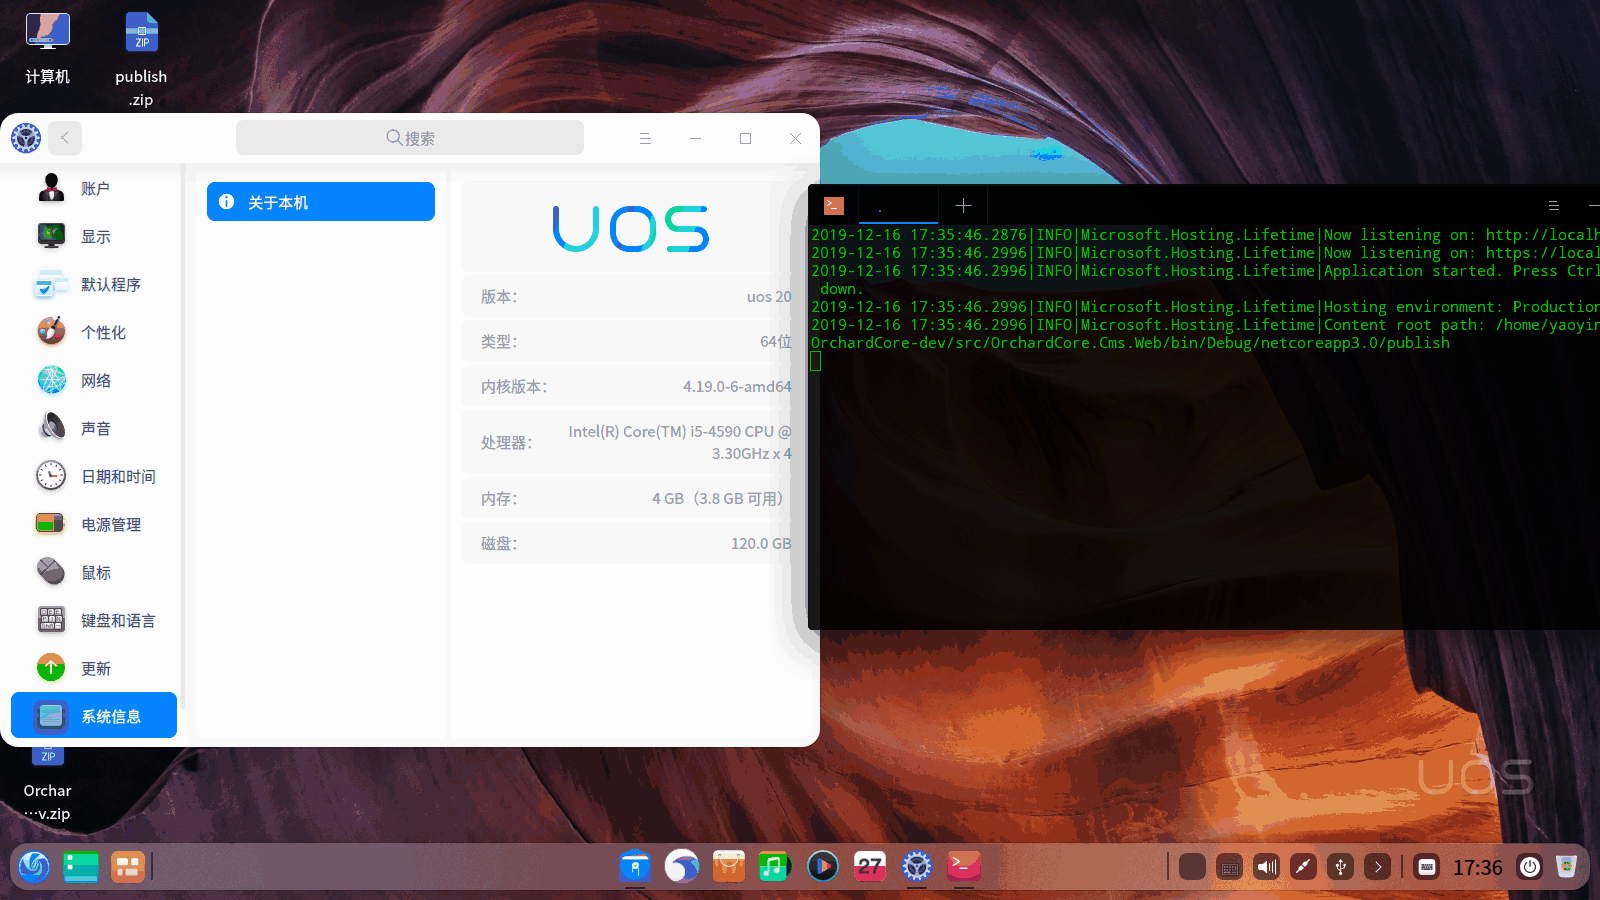The height and width of the screenshot is (900, 1600).
Task: Select 键盘和语言 settings
Action: [x=94, y=620]
